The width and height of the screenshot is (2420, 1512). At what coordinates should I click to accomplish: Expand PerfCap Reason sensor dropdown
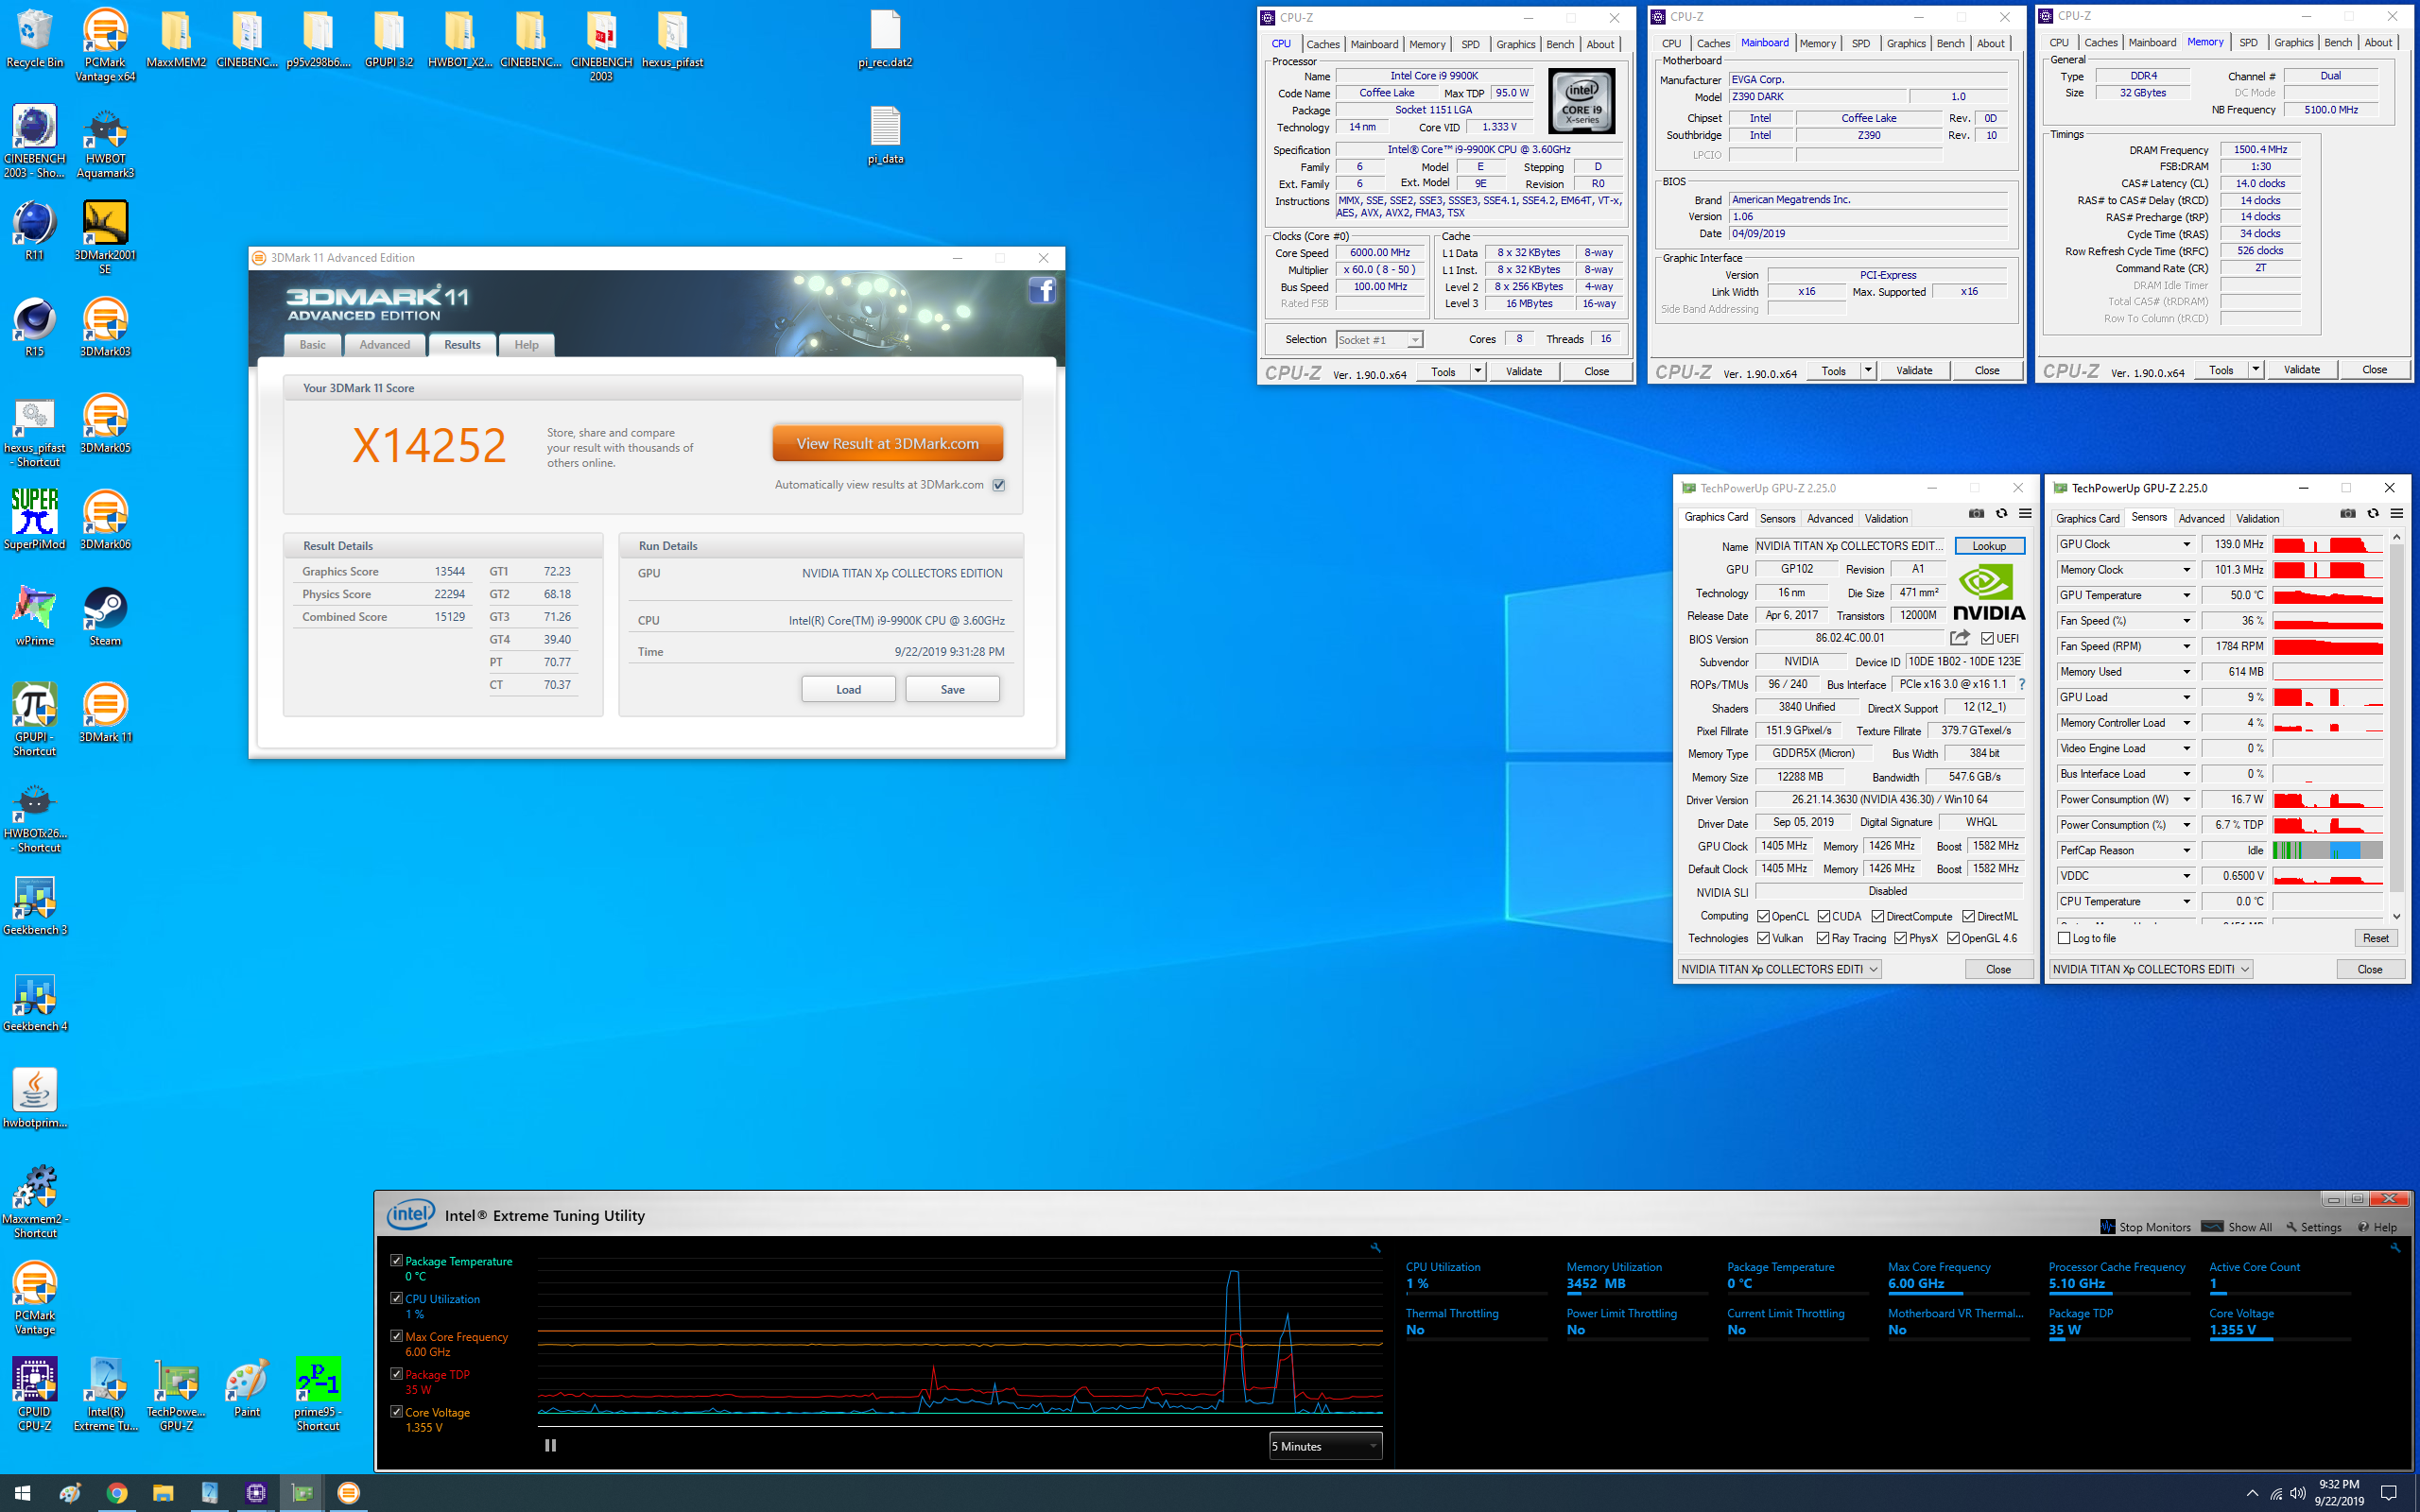tap(2186, 850)
